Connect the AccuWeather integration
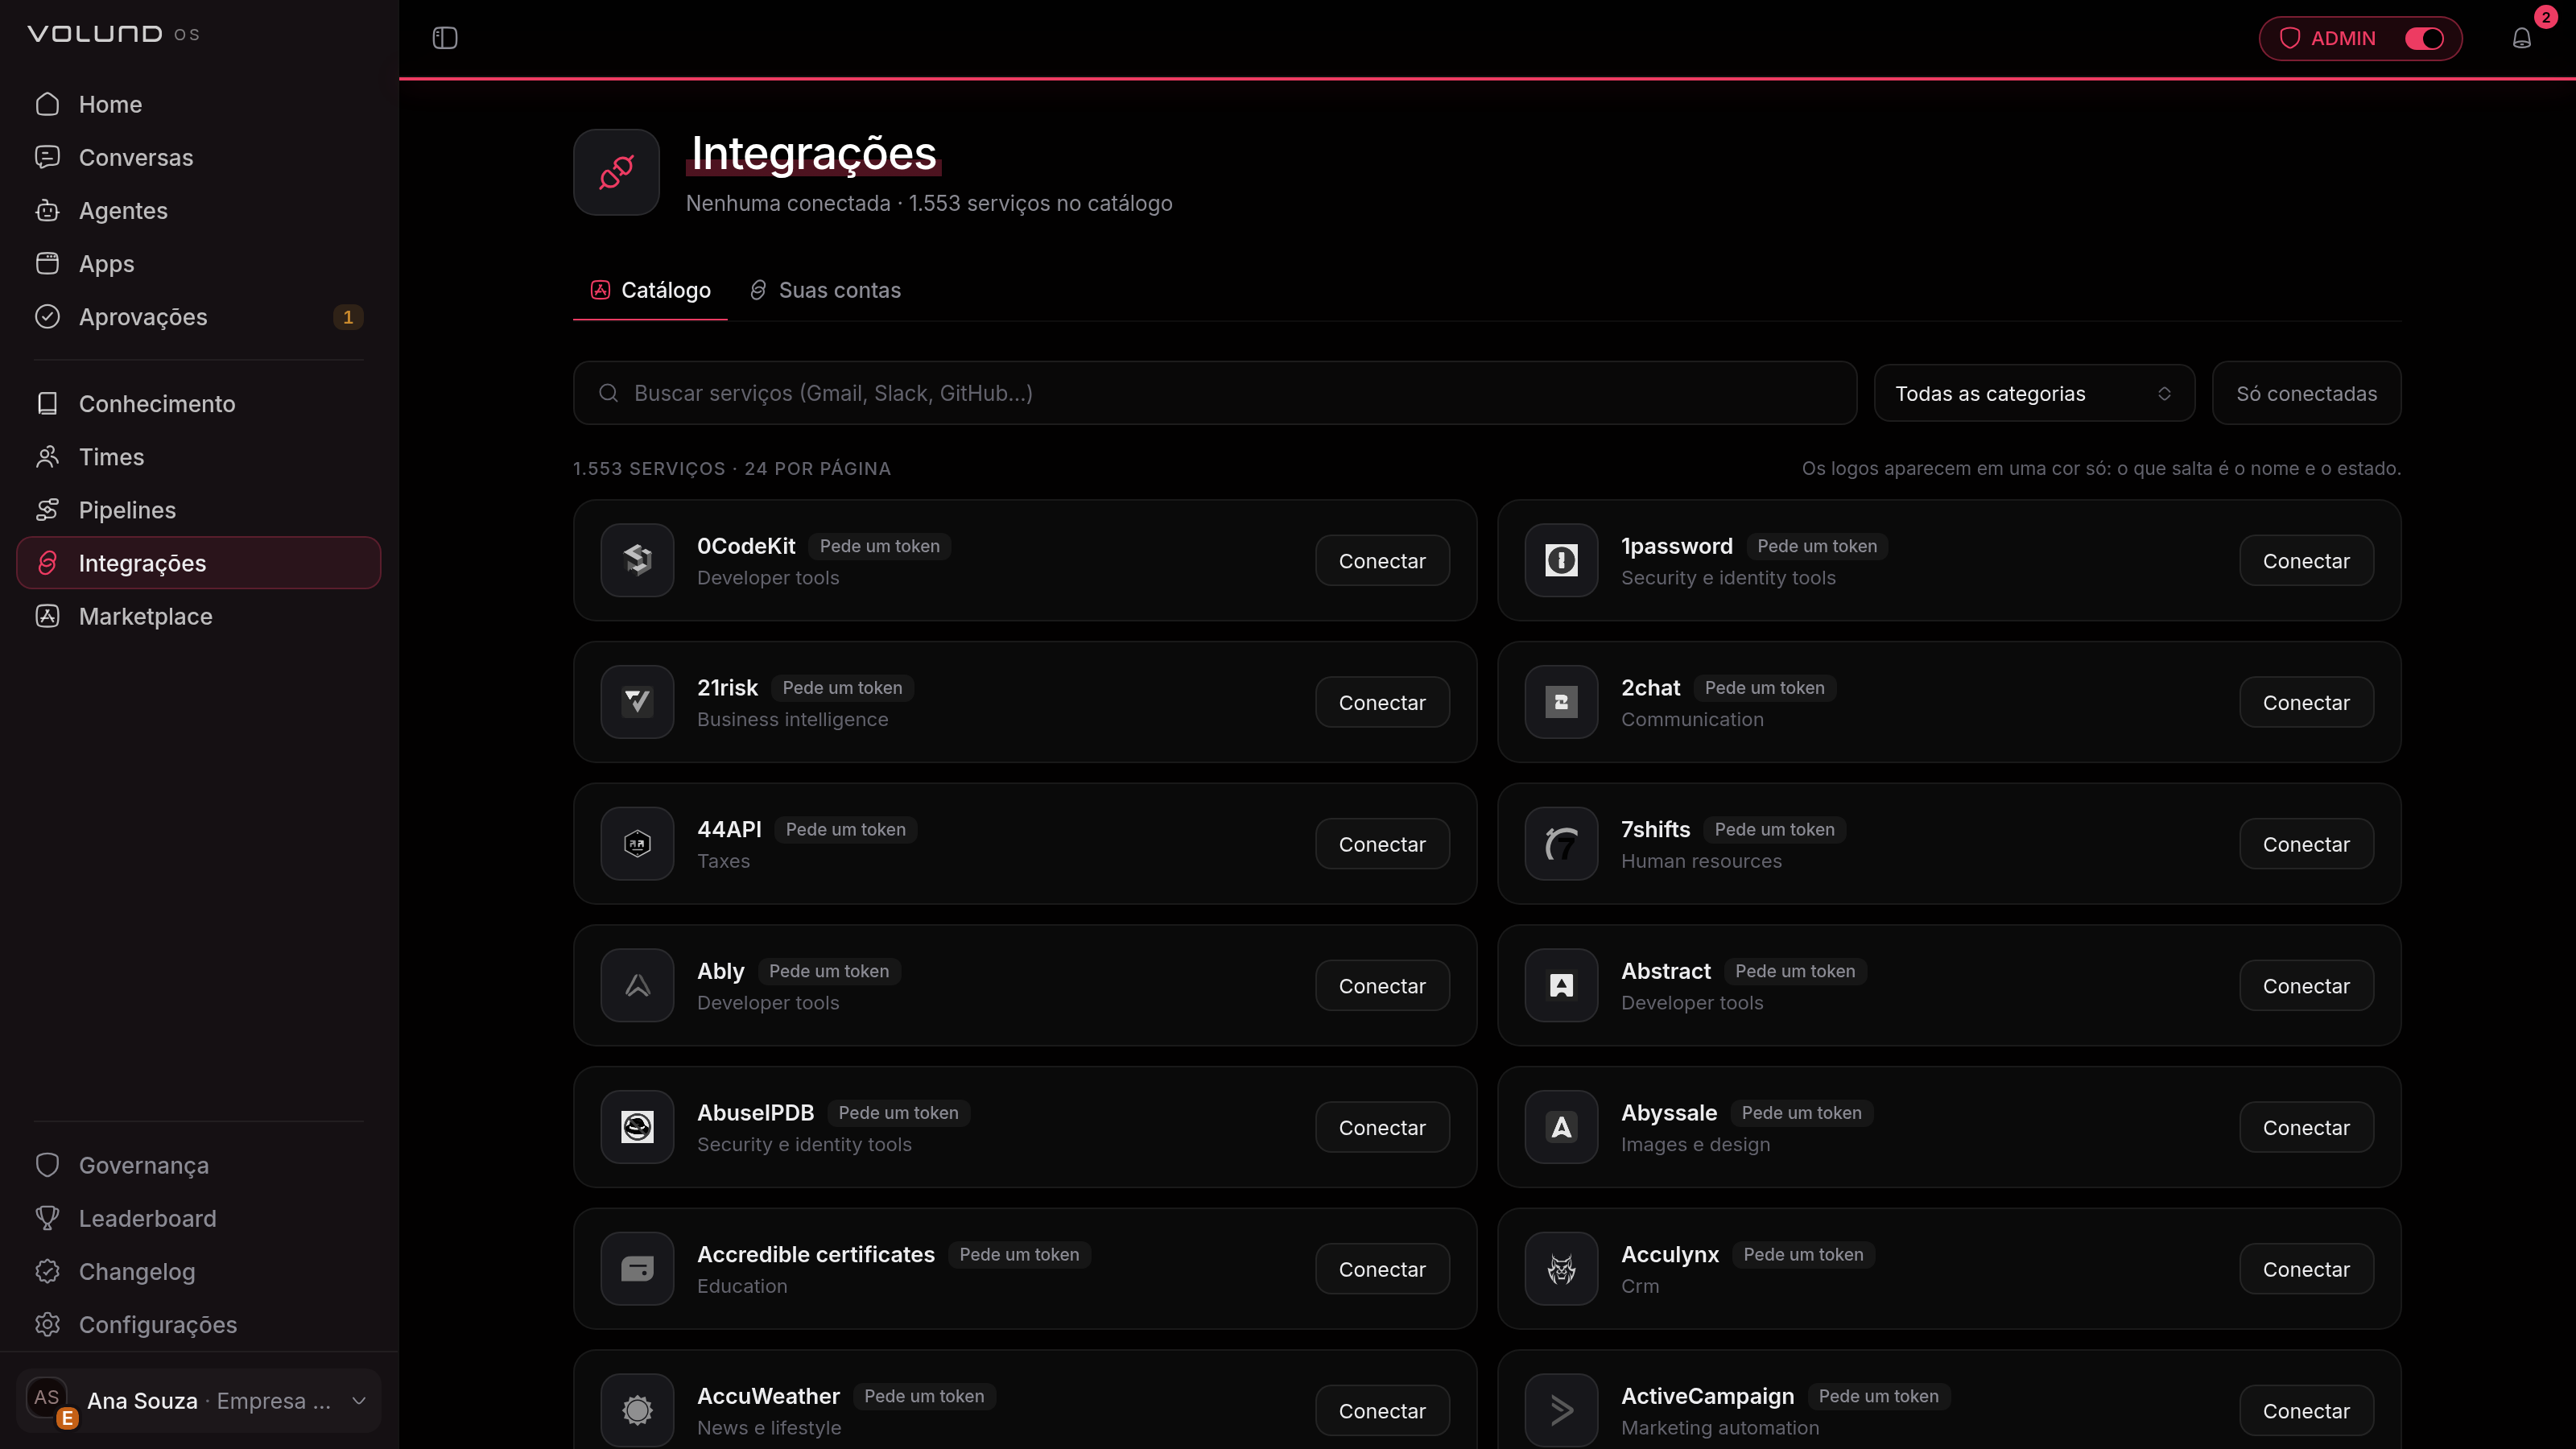Screen dimensions: 2576x1449 click(x=1382, y=1410)
